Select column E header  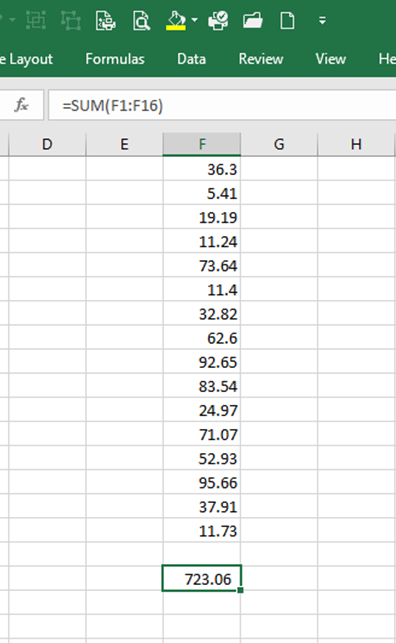[x=124, y=144]
